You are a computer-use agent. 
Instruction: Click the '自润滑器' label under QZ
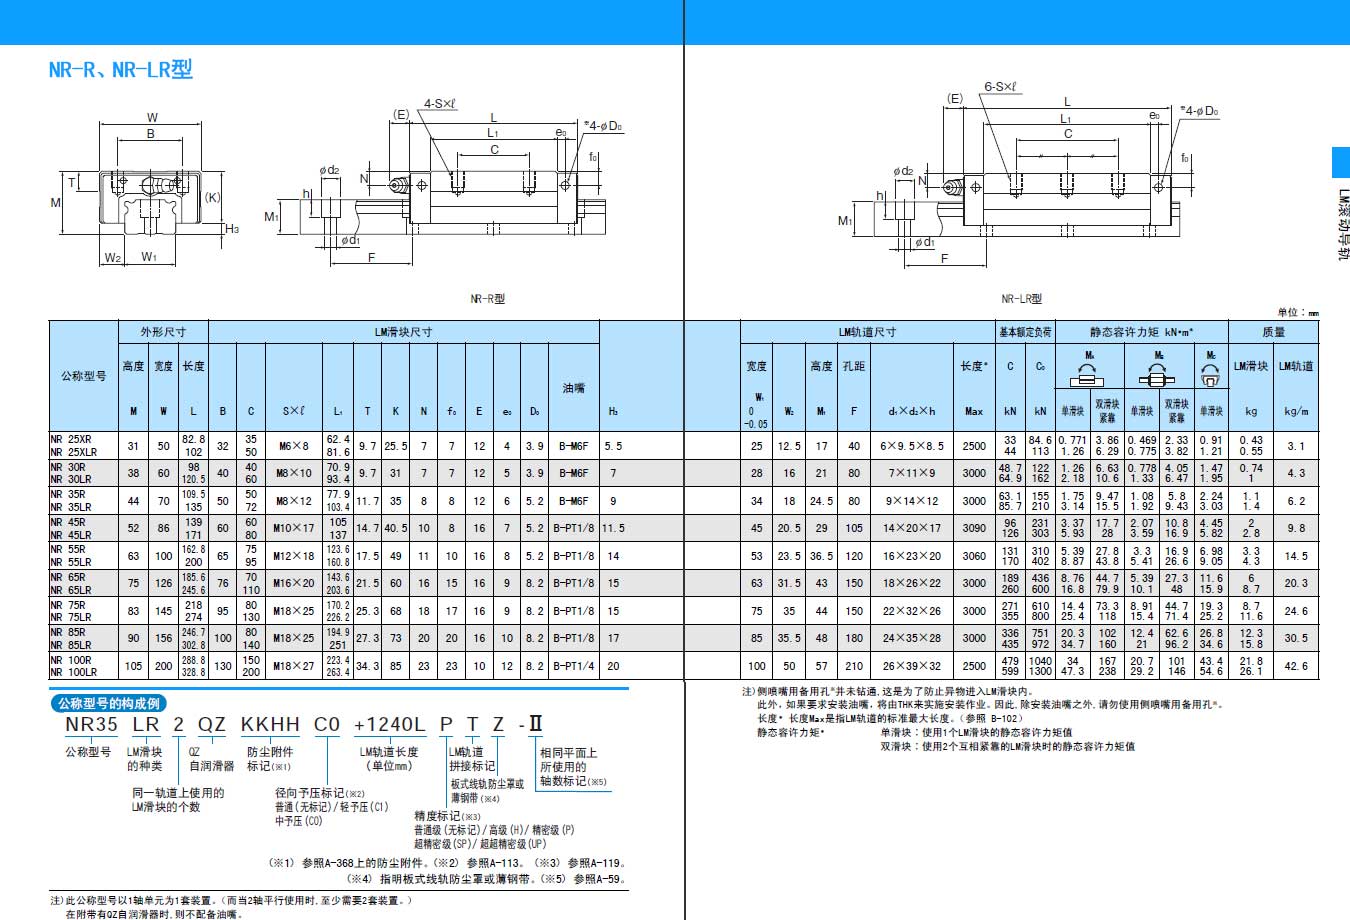tap(212, 766)
